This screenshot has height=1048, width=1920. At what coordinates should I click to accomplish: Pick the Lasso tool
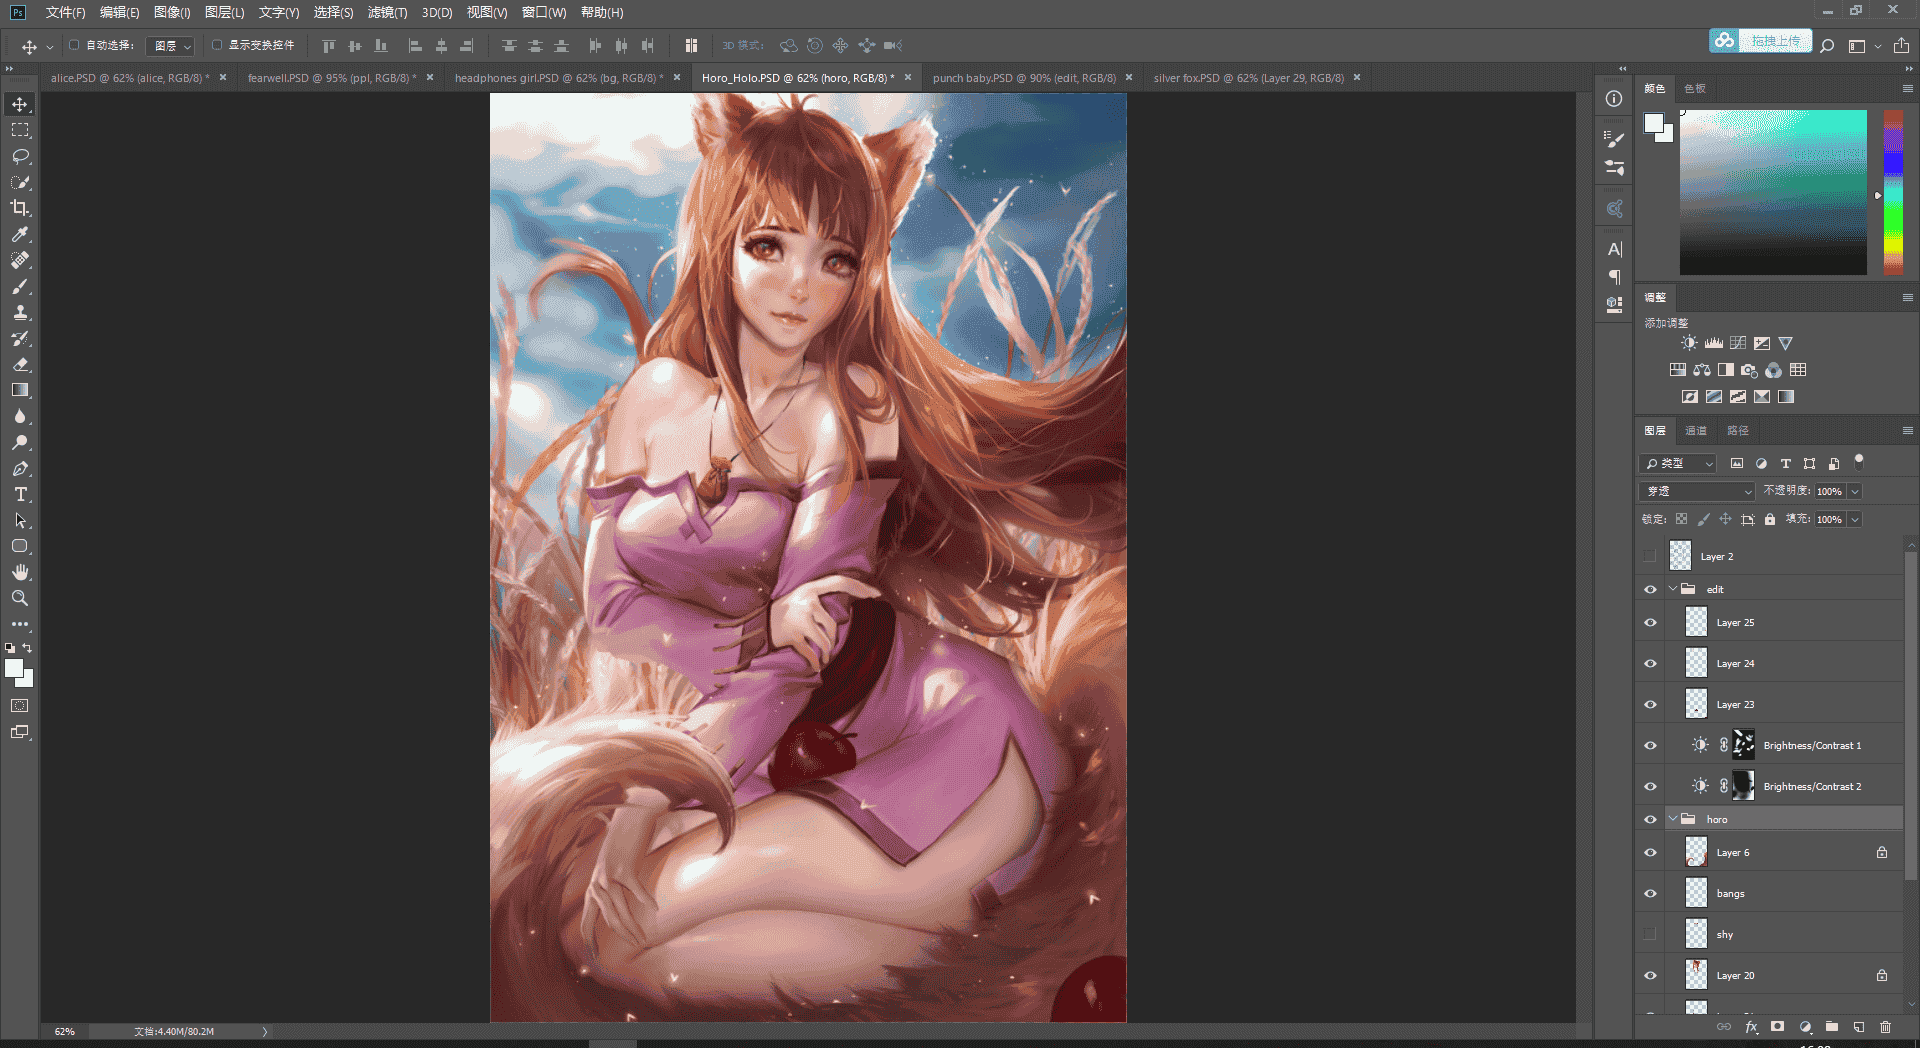click(x=20, y=156)
